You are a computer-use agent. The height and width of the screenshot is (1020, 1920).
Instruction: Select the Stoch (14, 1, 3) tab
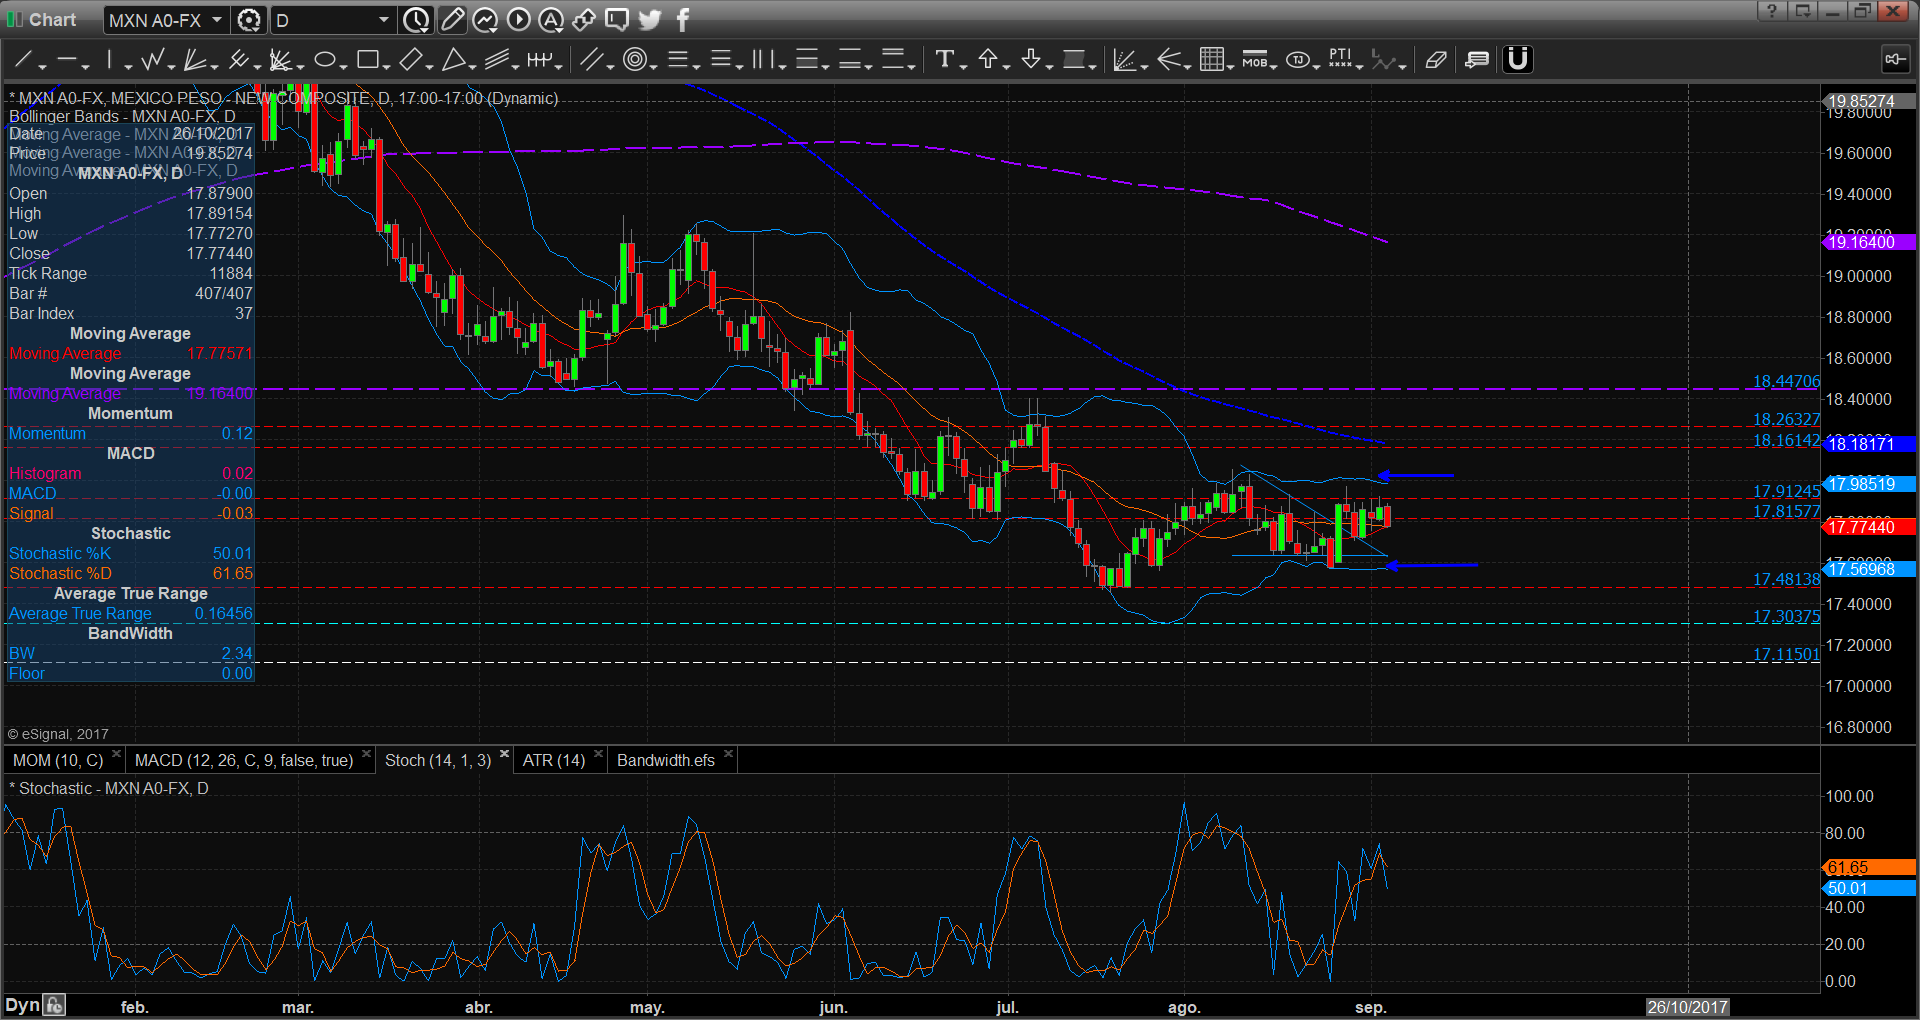[438, 760]
